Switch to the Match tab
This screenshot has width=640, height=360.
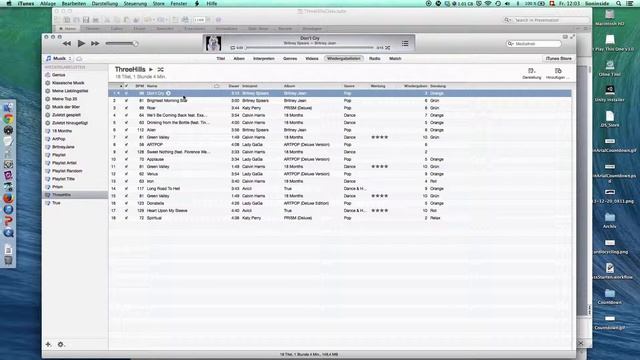pos(395,59)
